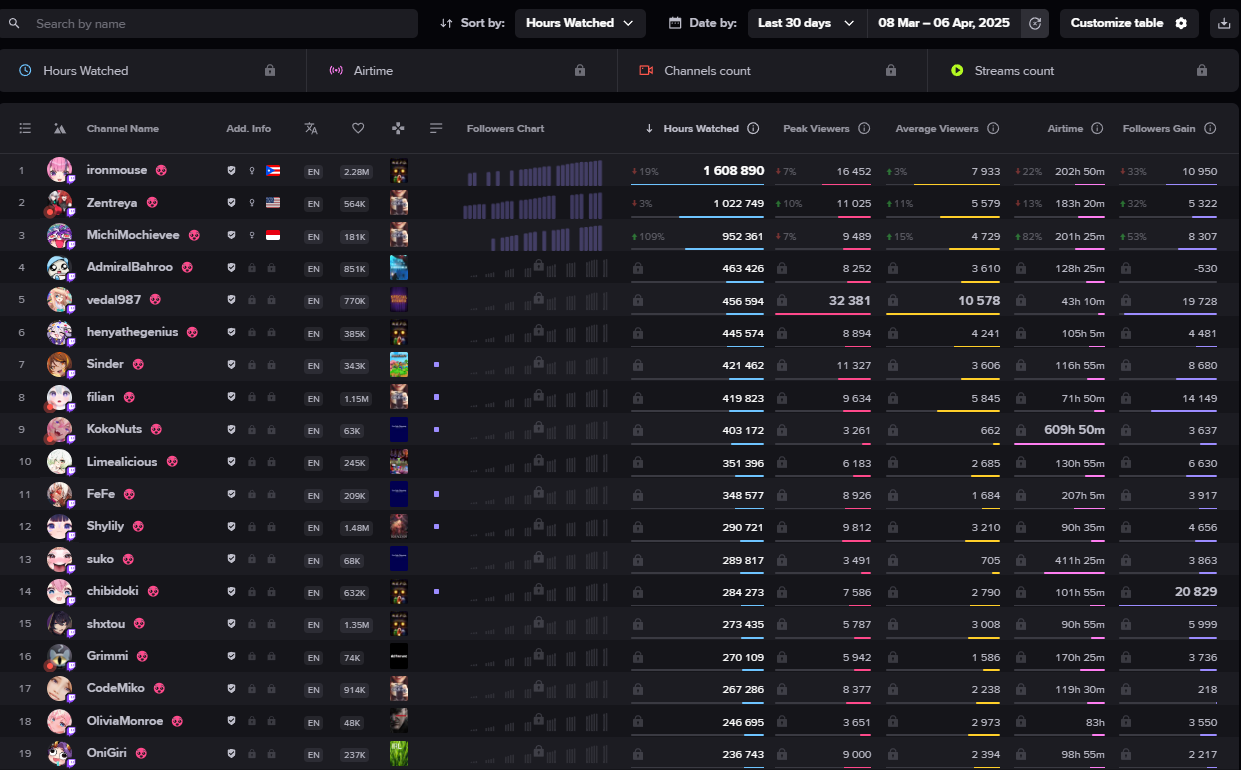Screen dimensions: 1241x770
Task: Click the info icon beside Airtime header
Action: coord(1097,128)
